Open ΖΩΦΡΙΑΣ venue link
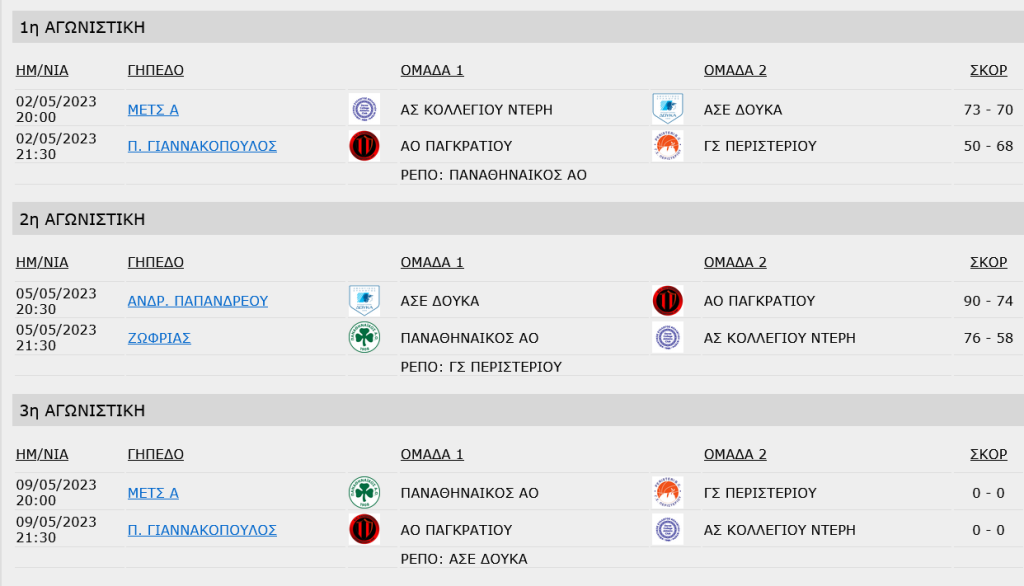 159,338
